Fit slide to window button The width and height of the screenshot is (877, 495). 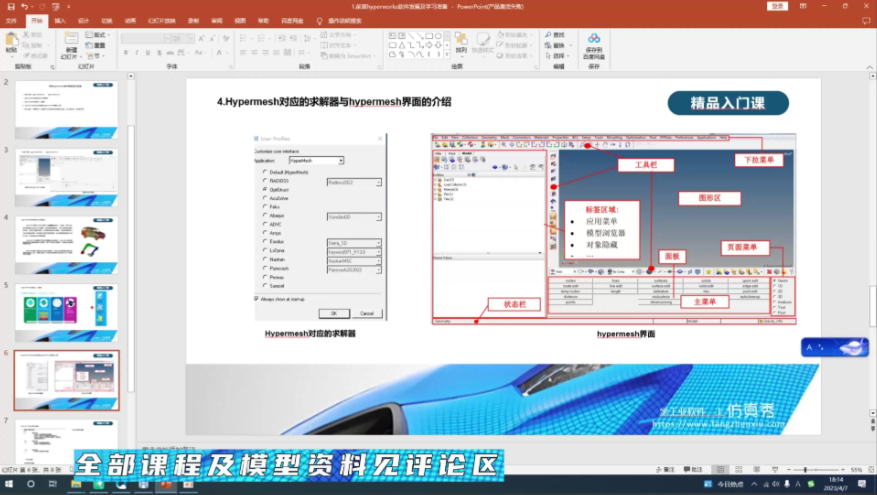(x=870, y=470)
